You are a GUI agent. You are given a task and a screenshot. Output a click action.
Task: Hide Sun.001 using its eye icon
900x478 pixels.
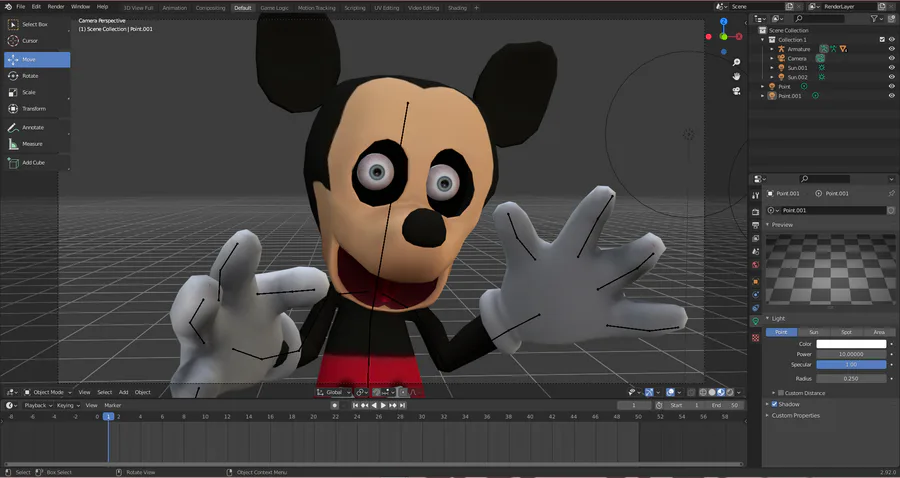coord(892,68)
